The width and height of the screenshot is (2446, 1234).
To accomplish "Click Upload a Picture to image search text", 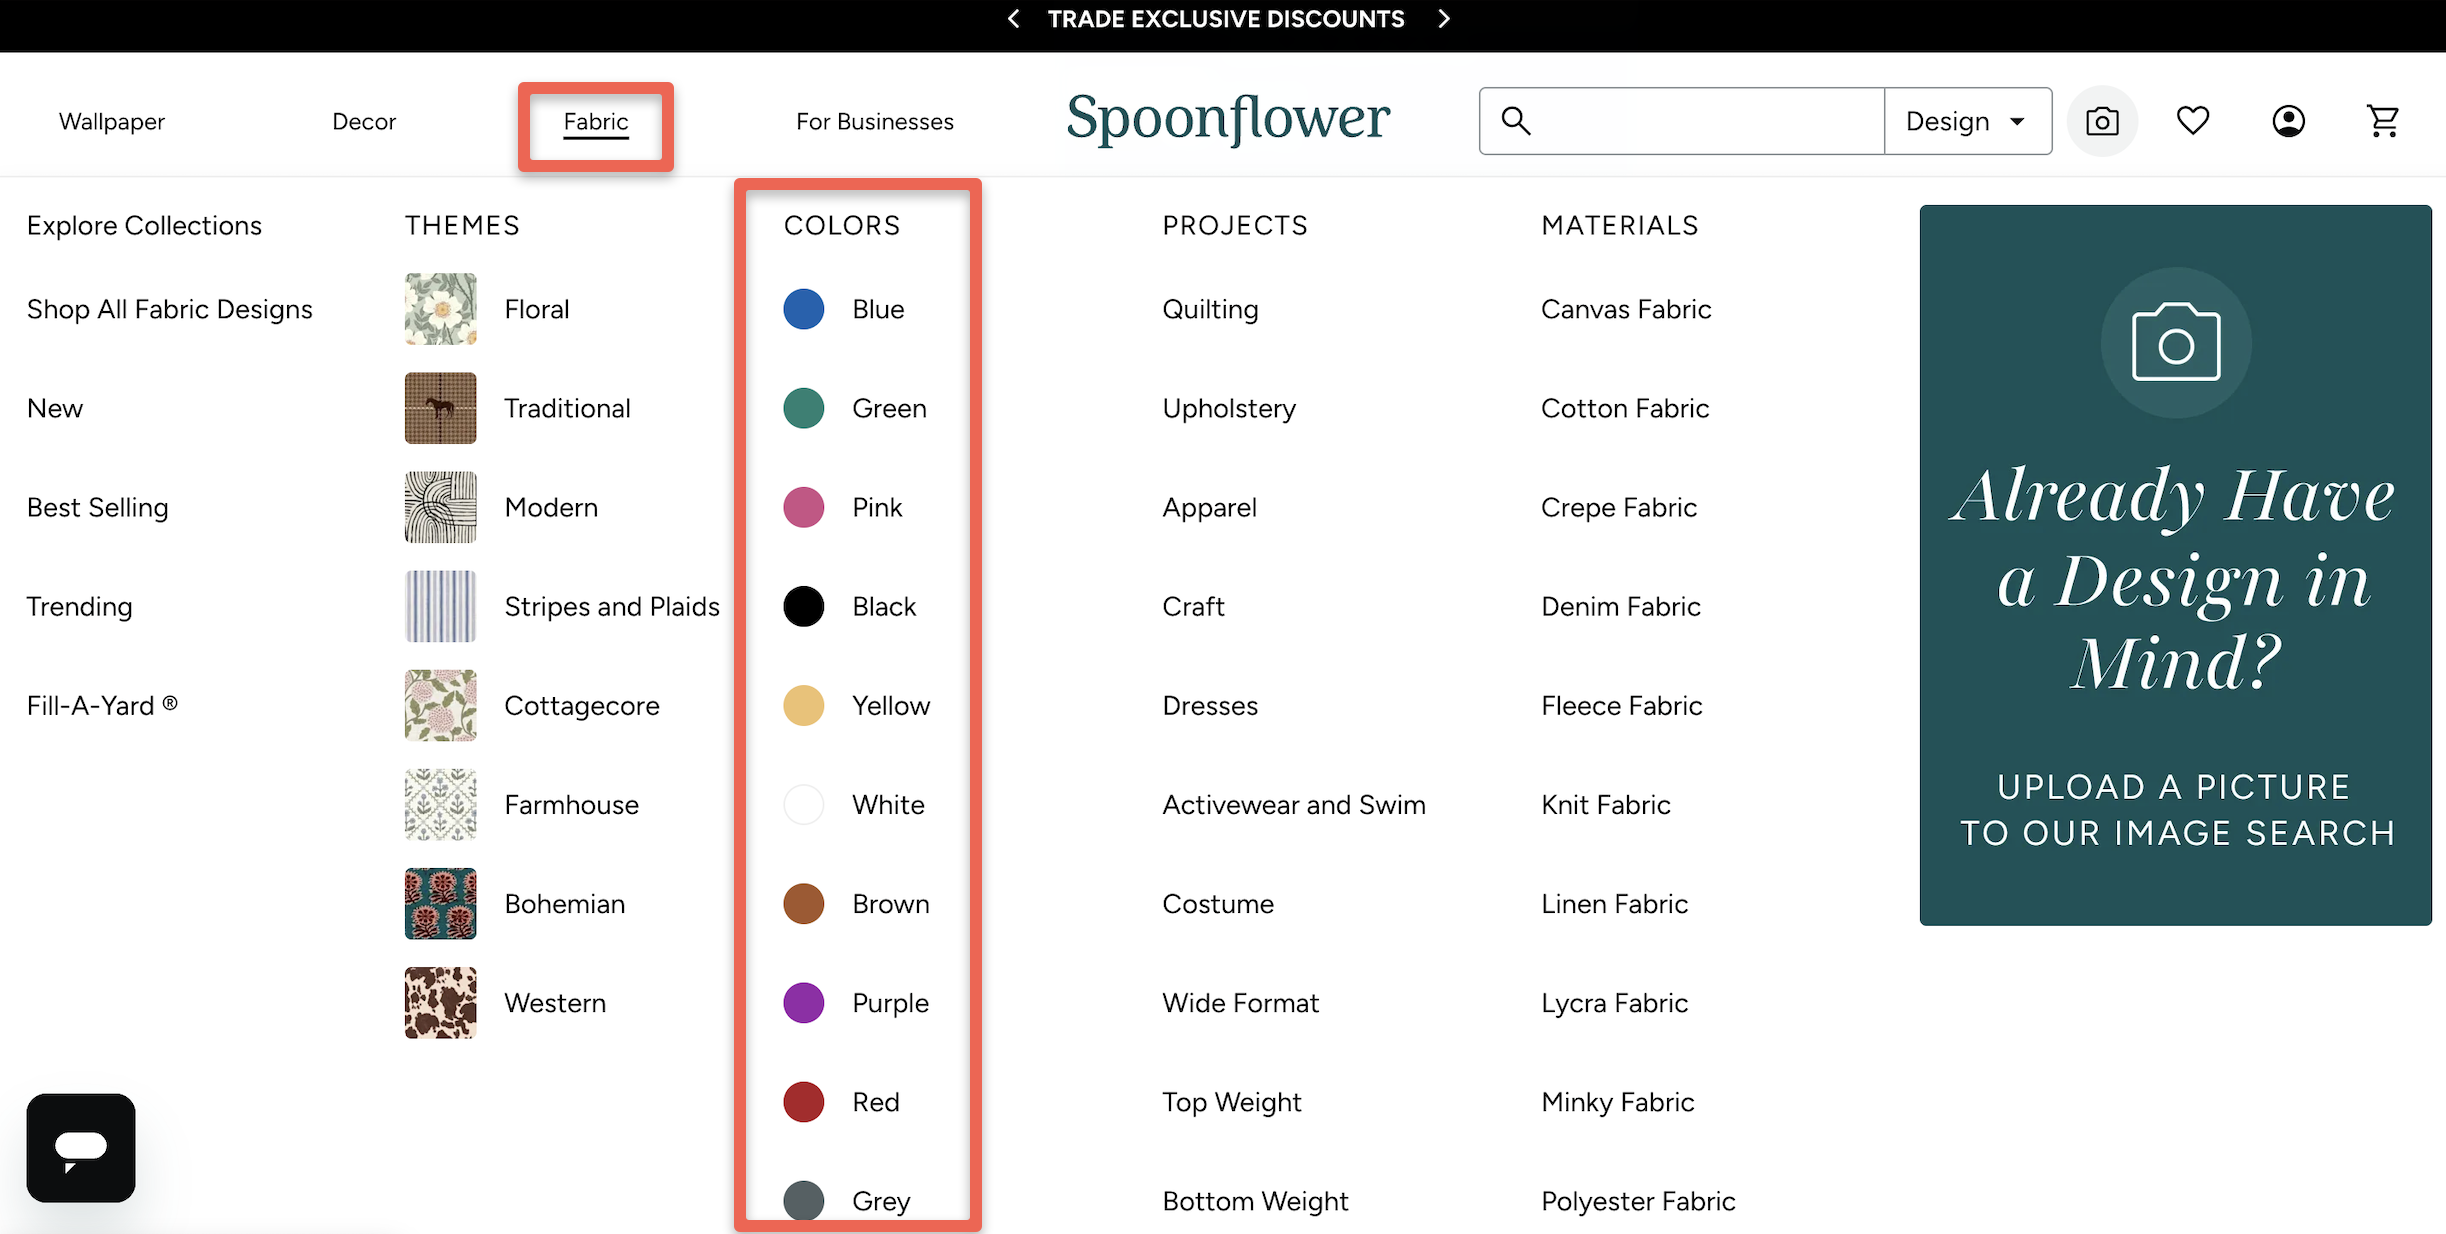I will (2176, 809).
